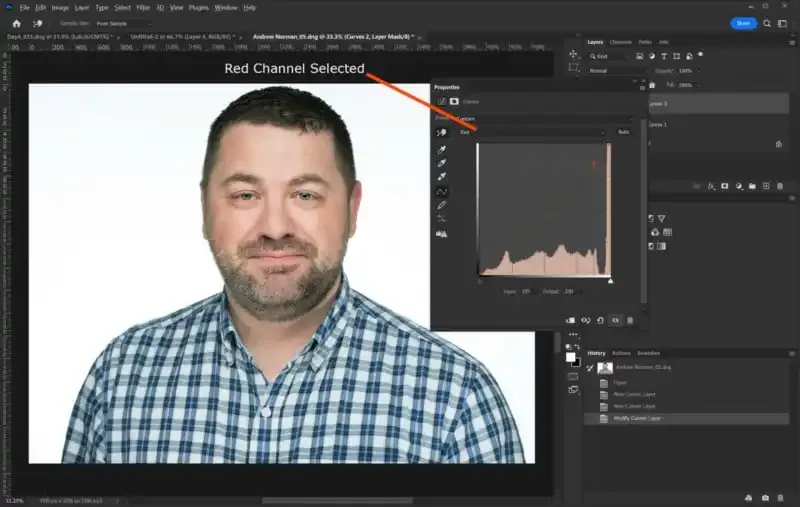800x507 pixels.
Task: Click the Delete layer trash icon
Action: pyautogui.click(x=780, y=186)
